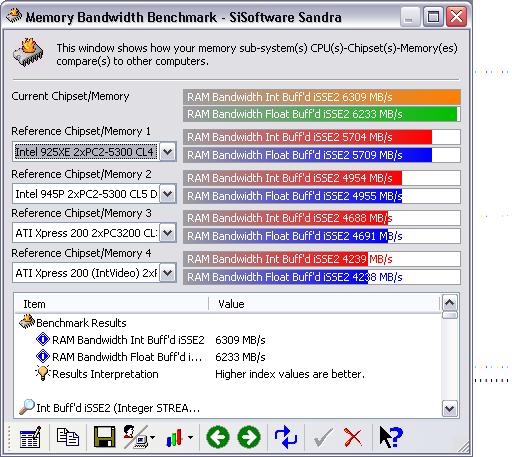Click the window resize grip corner
Viewport: 512px width, 457px height.
[463, 447]
